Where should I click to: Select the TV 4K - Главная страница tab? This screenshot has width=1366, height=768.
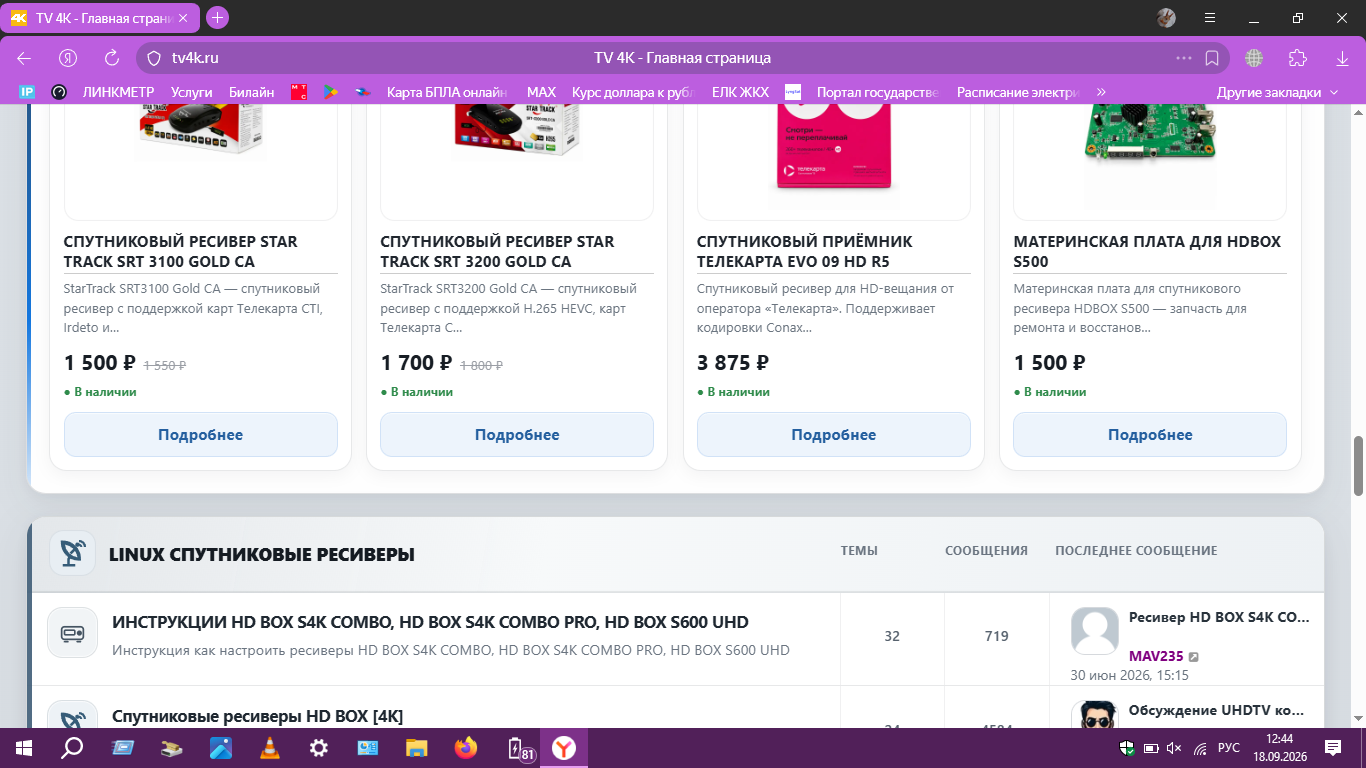click(98, 18)
